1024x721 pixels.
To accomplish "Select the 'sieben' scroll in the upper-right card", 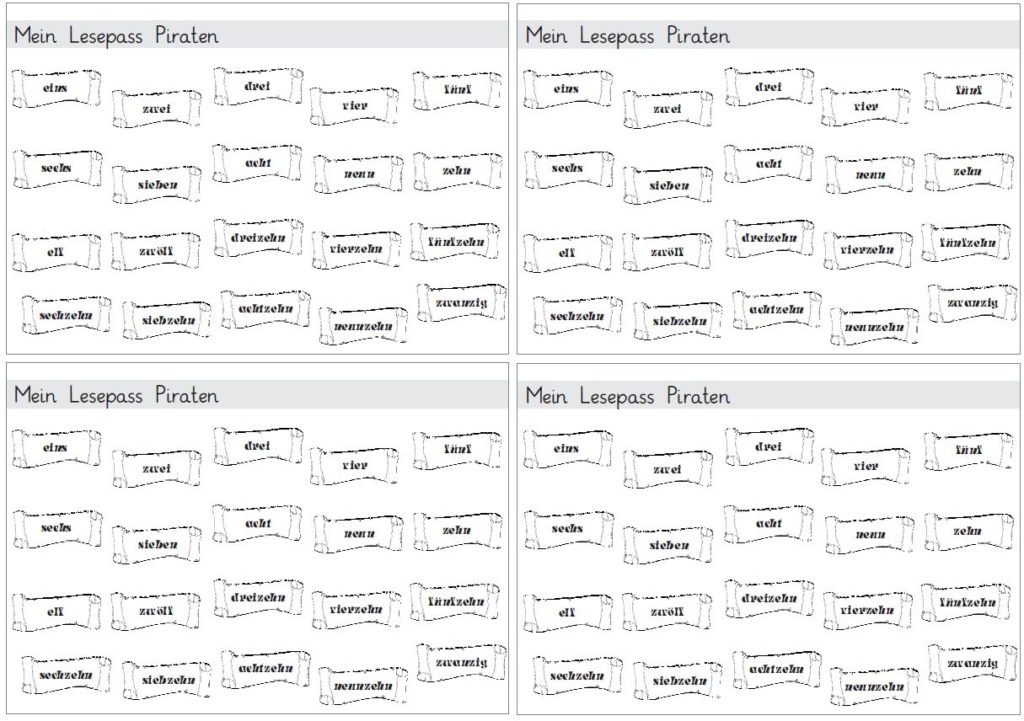I will point(668,185).
